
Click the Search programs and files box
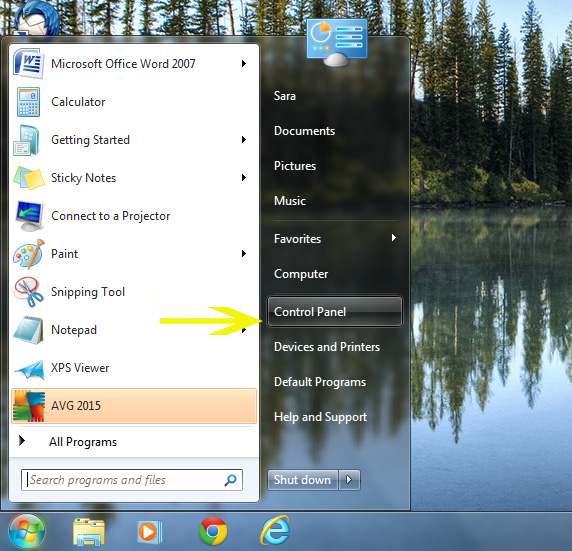(x=132, y=479)
